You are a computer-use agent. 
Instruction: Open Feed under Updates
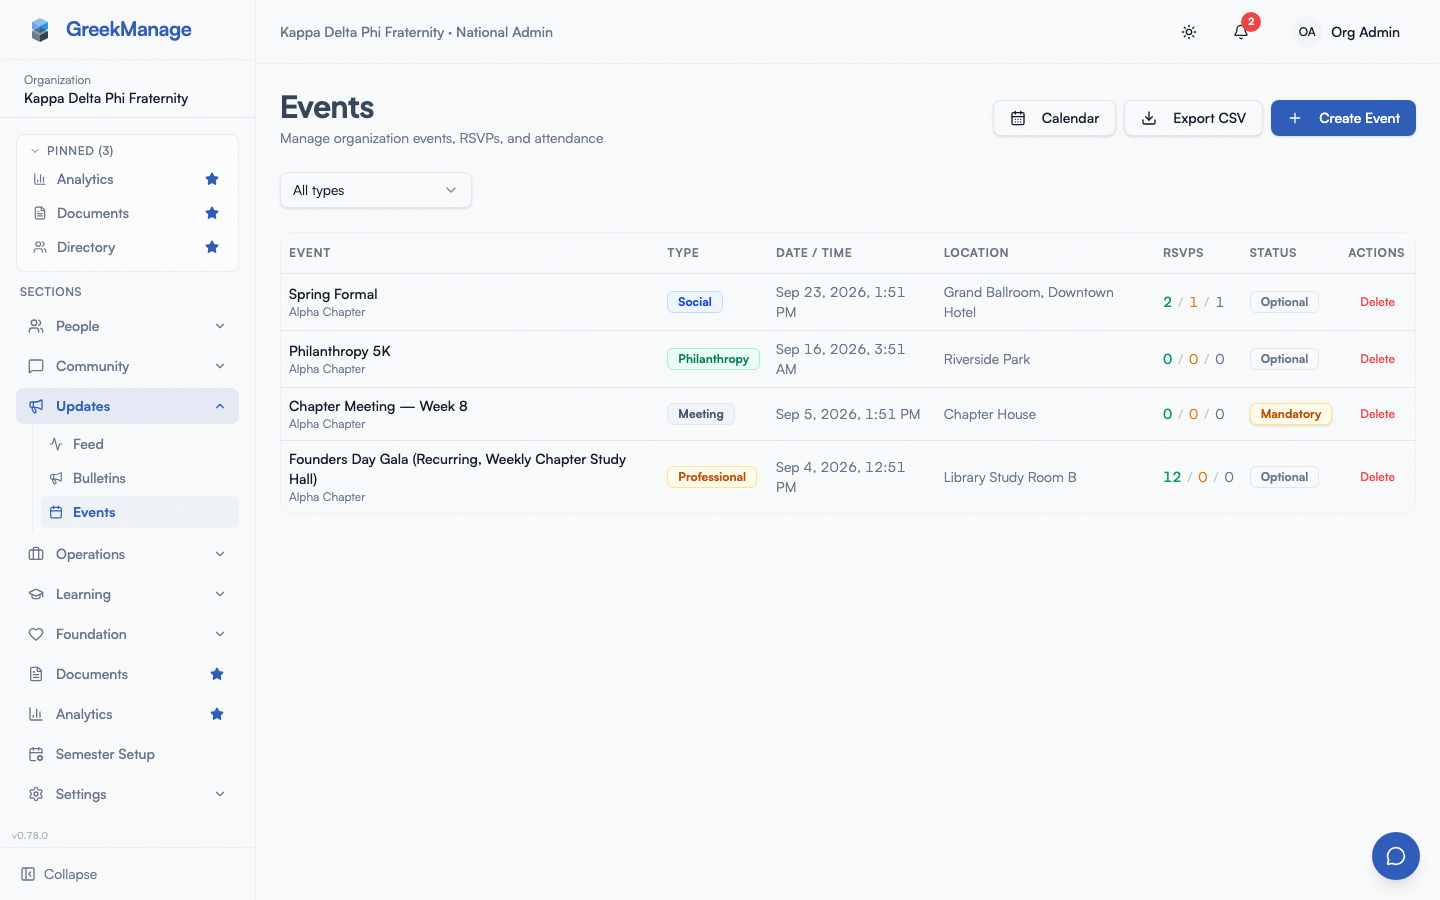140,444
